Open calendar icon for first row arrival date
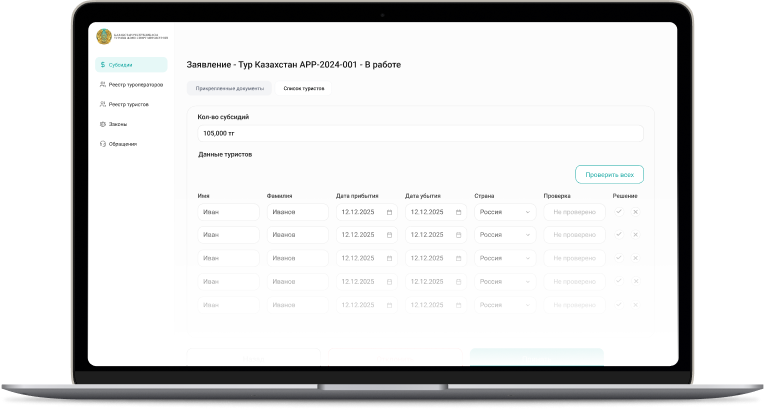Screen dimensions: 764x410 (x=389, y=212)
